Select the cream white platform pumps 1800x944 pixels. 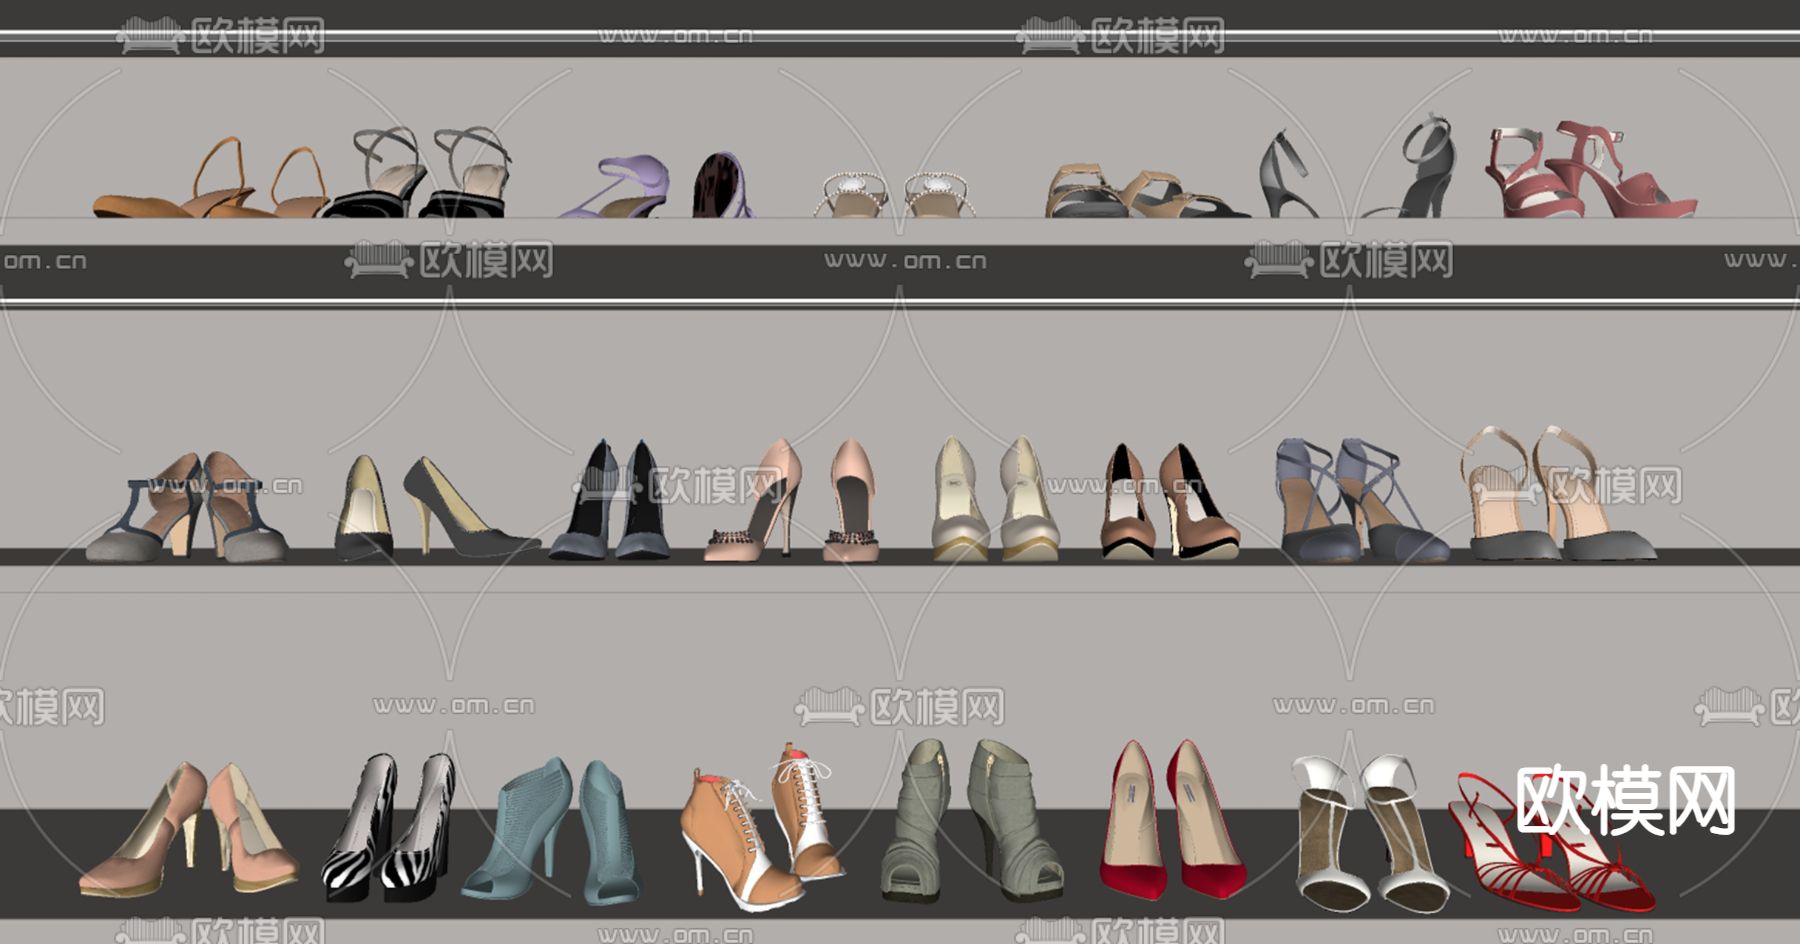(x=995, y=498)
